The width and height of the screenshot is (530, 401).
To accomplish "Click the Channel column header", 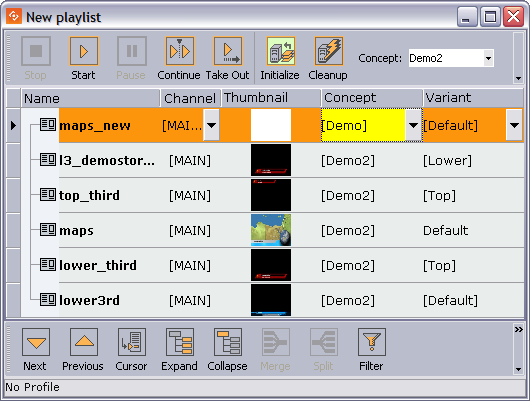I will click(x=190, y=98).
